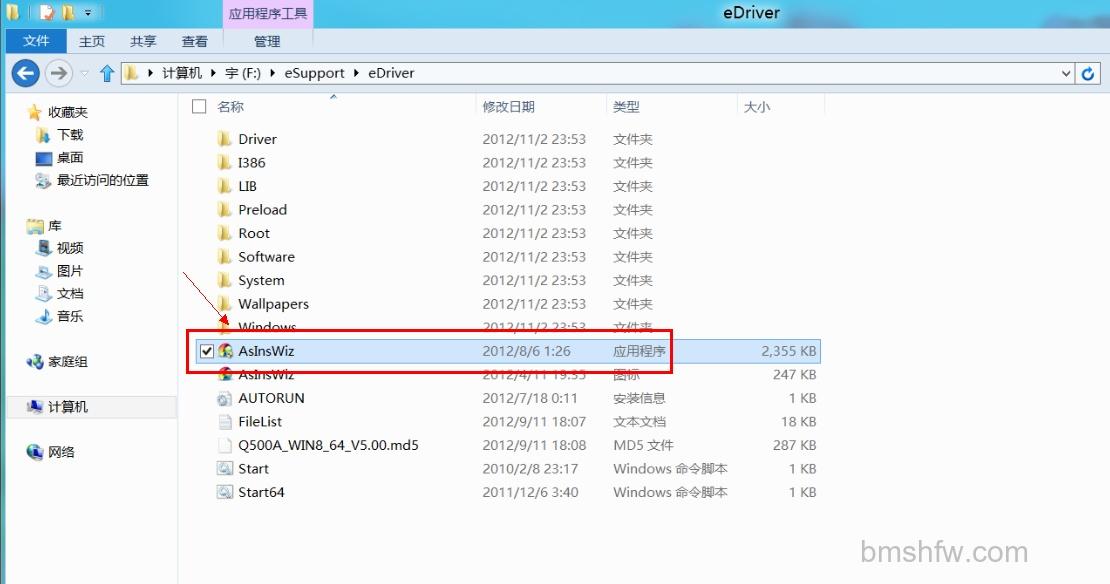Click the Start64 command script icon
Image resolution: width=1110 pixels, height=584 pixels.
pyautogui.click(x=224, y=492)
